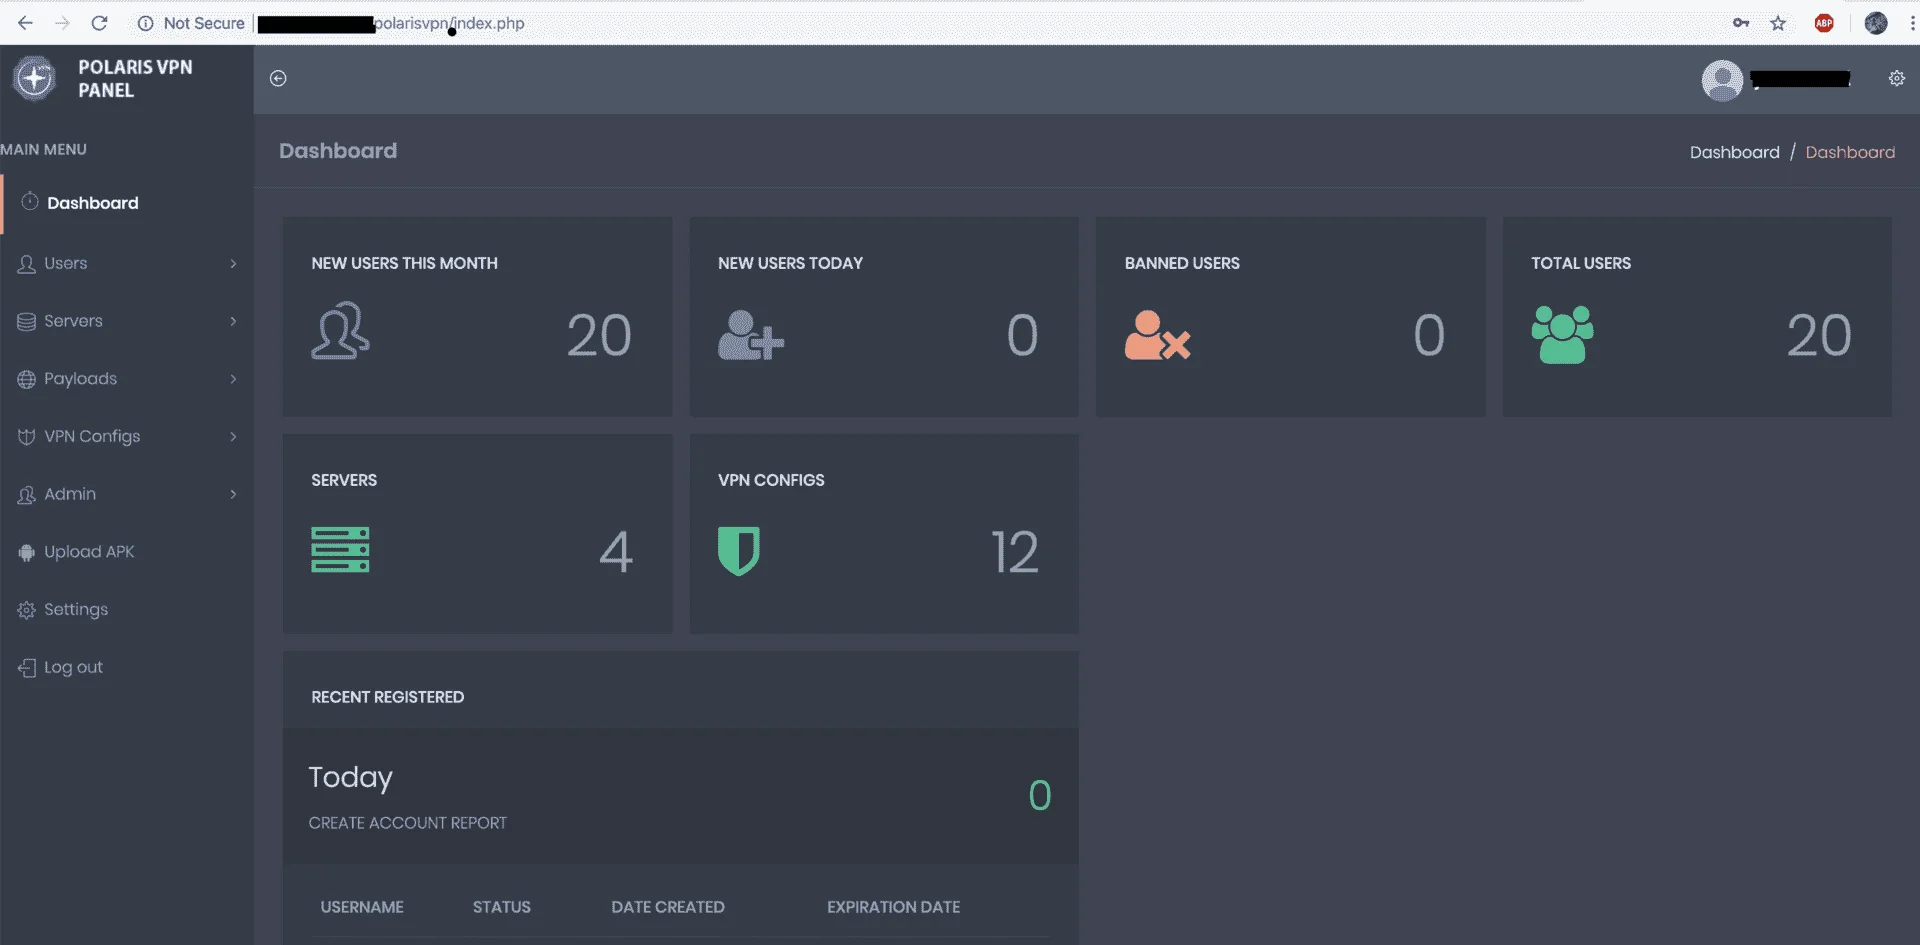Image resolution: width=1920 pixels, height=945 pixels.
Task: Click the STATUS column header
Action: [502, 907]
